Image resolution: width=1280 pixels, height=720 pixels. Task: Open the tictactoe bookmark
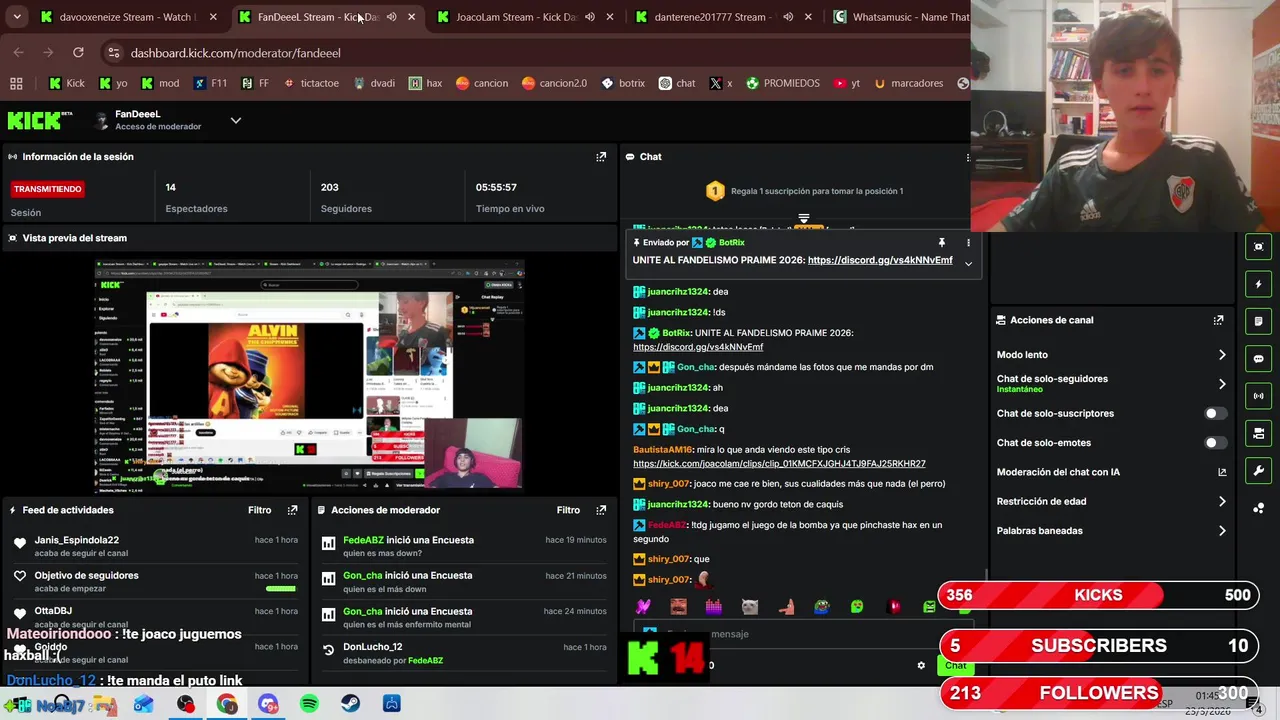[311, 83]
